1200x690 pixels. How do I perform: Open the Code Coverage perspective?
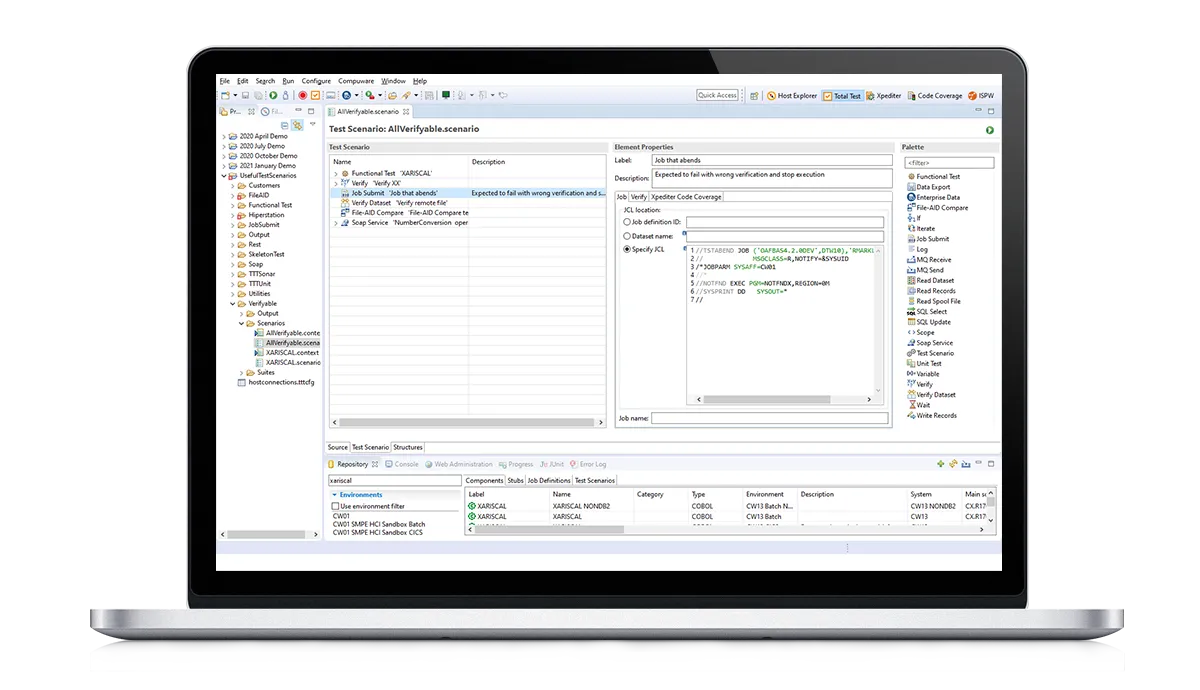pyautogui.click(x=935, y=96)
